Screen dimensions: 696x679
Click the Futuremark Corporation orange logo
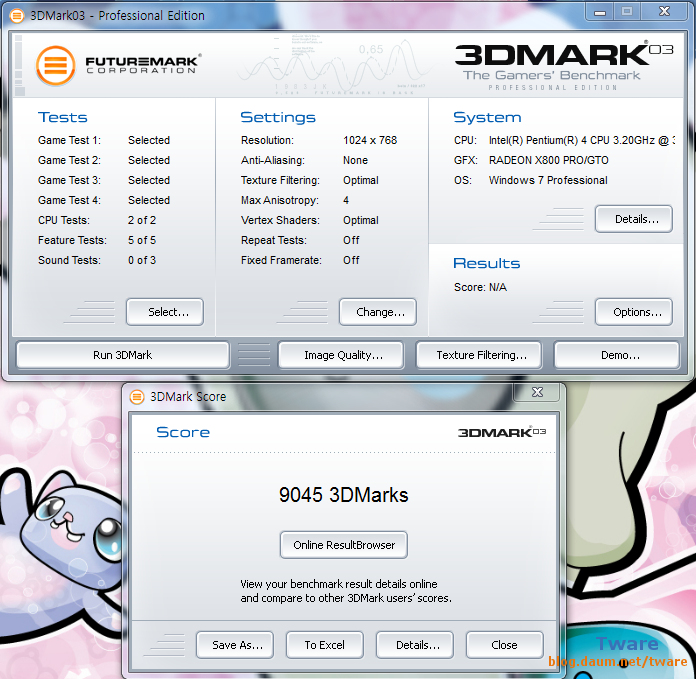[x=55, y=66]
